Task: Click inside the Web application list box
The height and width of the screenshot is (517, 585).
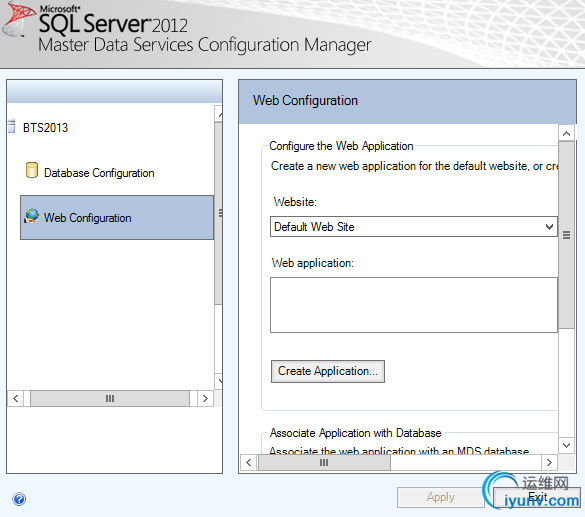Action: click(x=413, y=305)
